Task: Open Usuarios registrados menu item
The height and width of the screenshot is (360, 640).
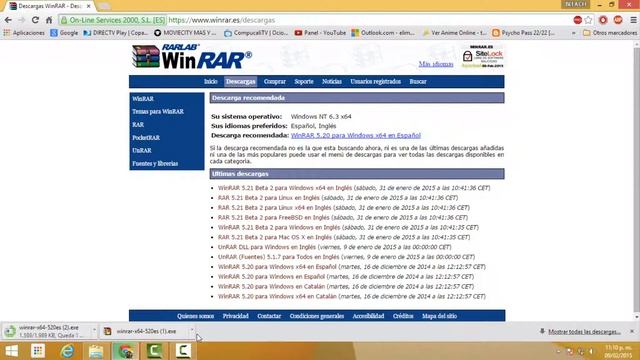Action: point(376,82)
